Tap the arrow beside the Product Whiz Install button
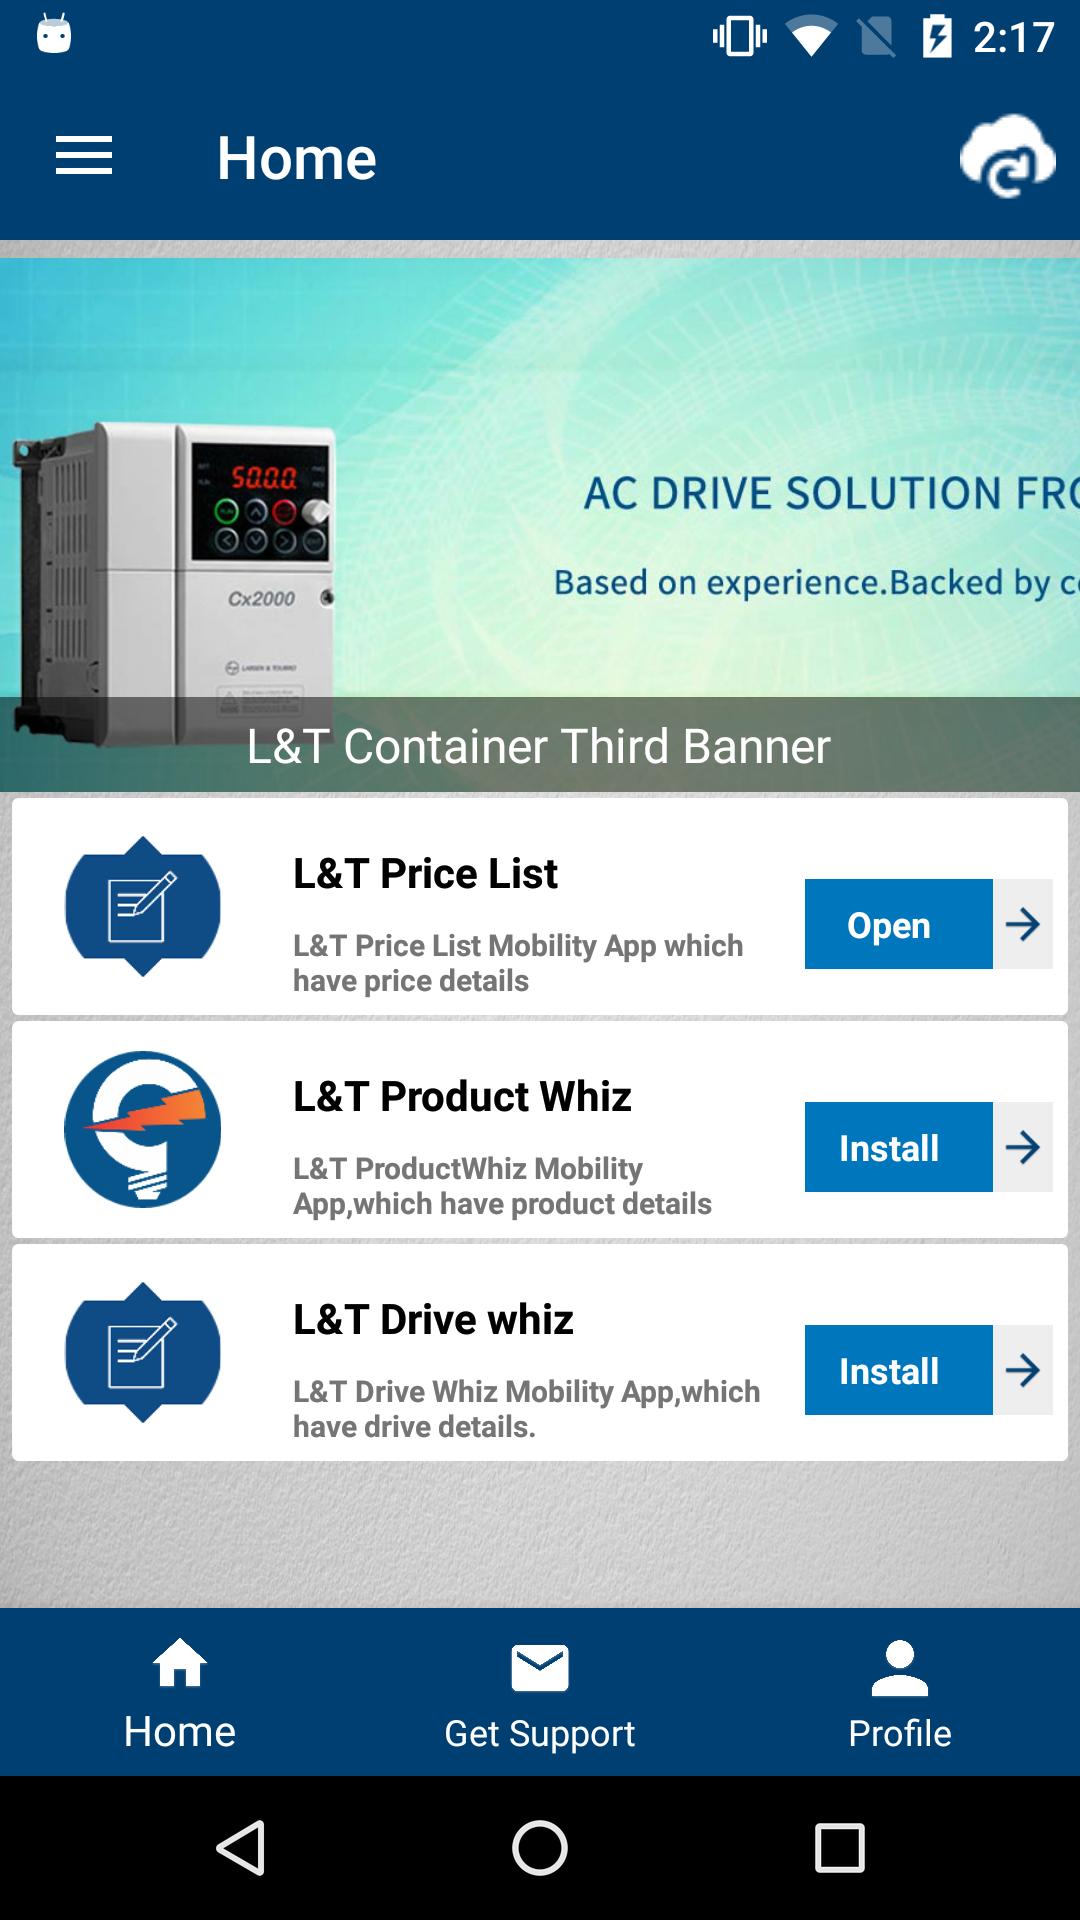Image resolution: width=1080 pixels, height=1920 pixels. point(1023,1147)
